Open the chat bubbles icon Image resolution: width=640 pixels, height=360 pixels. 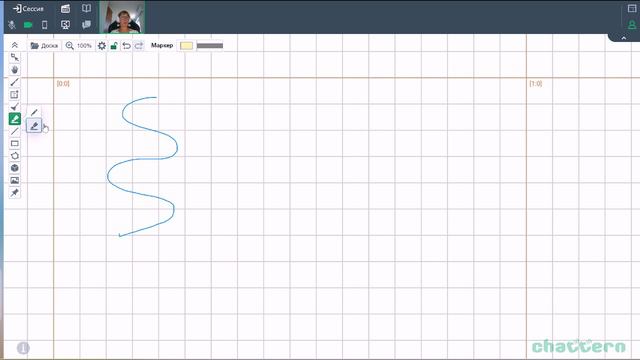coord(86,25)
